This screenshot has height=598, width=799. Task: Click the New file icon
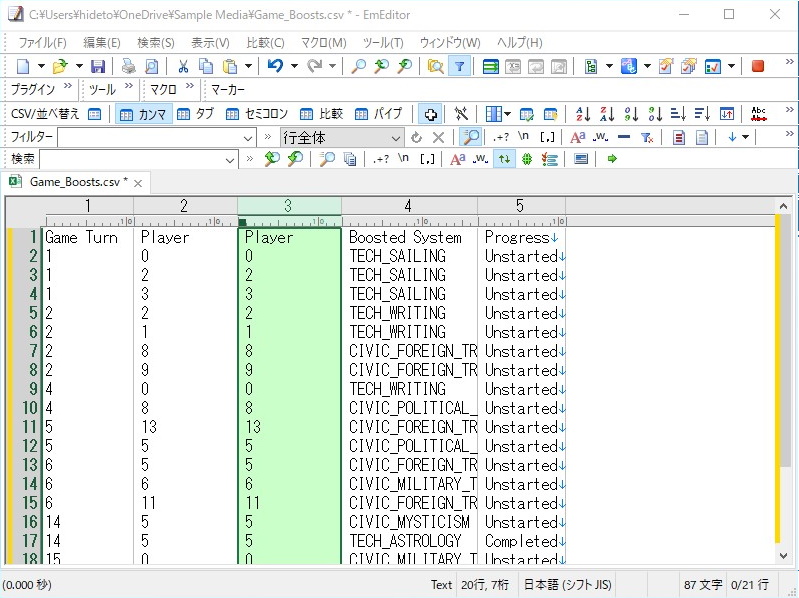[23, 66]
